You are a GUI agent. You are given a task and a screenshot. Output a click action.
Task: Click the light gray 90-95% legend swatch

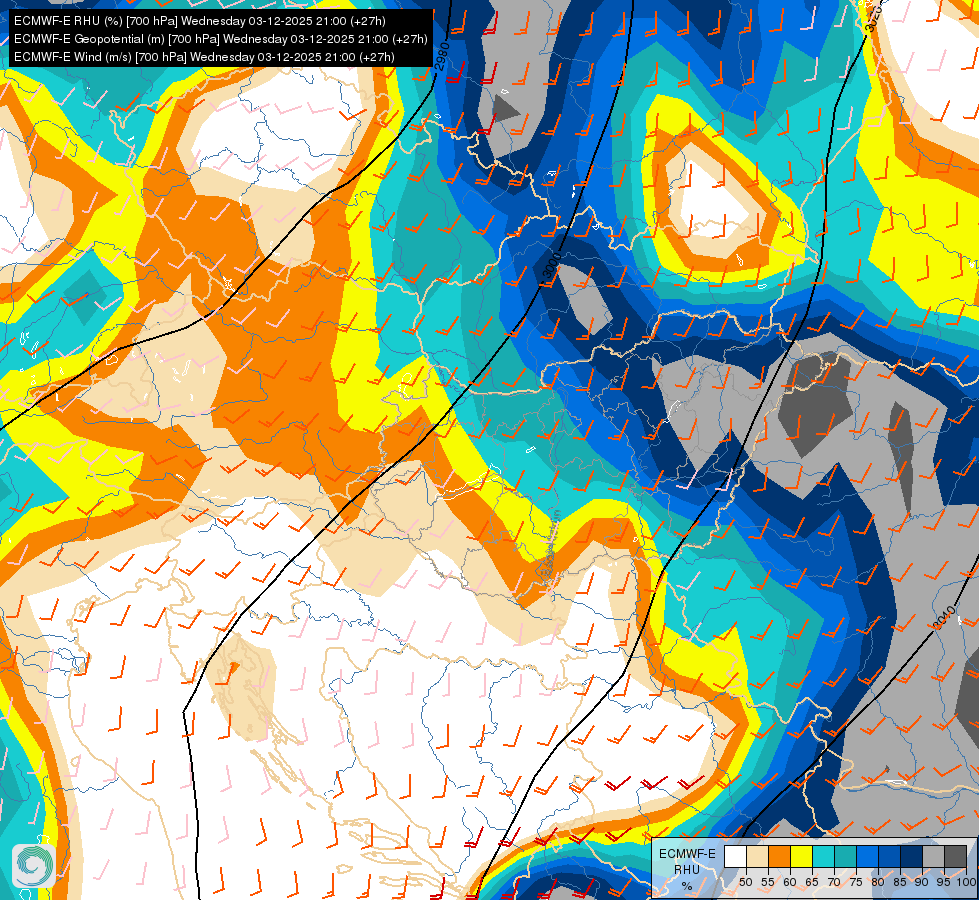[933, 856]
